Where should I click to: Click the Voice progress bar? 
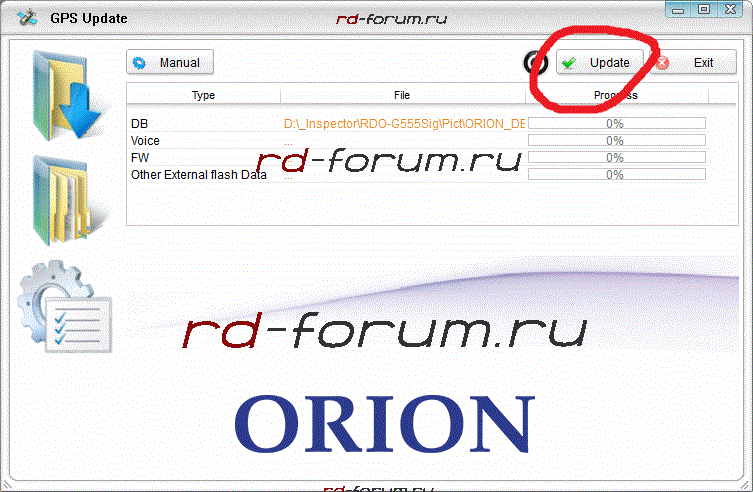click(616, 141)
